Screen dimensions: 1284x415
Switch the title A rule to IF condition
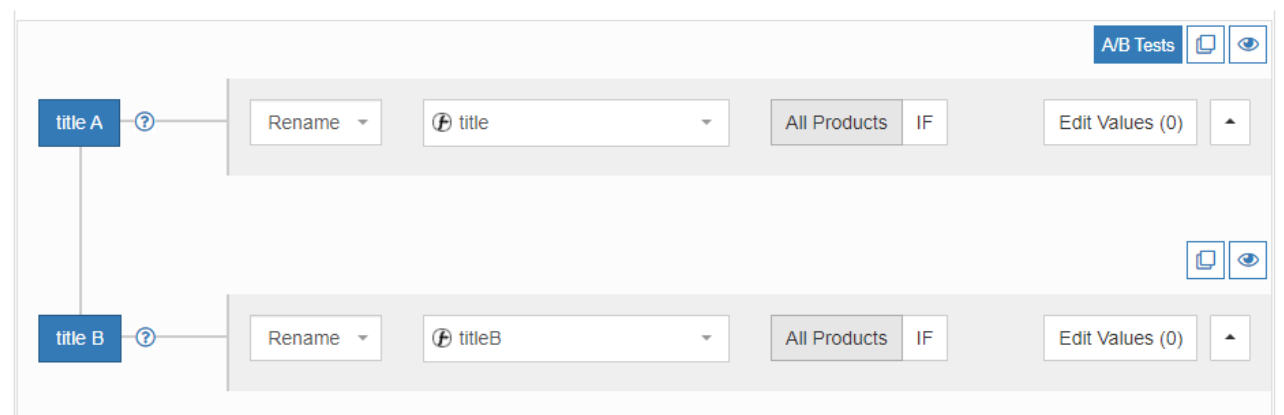pos(924,123)
